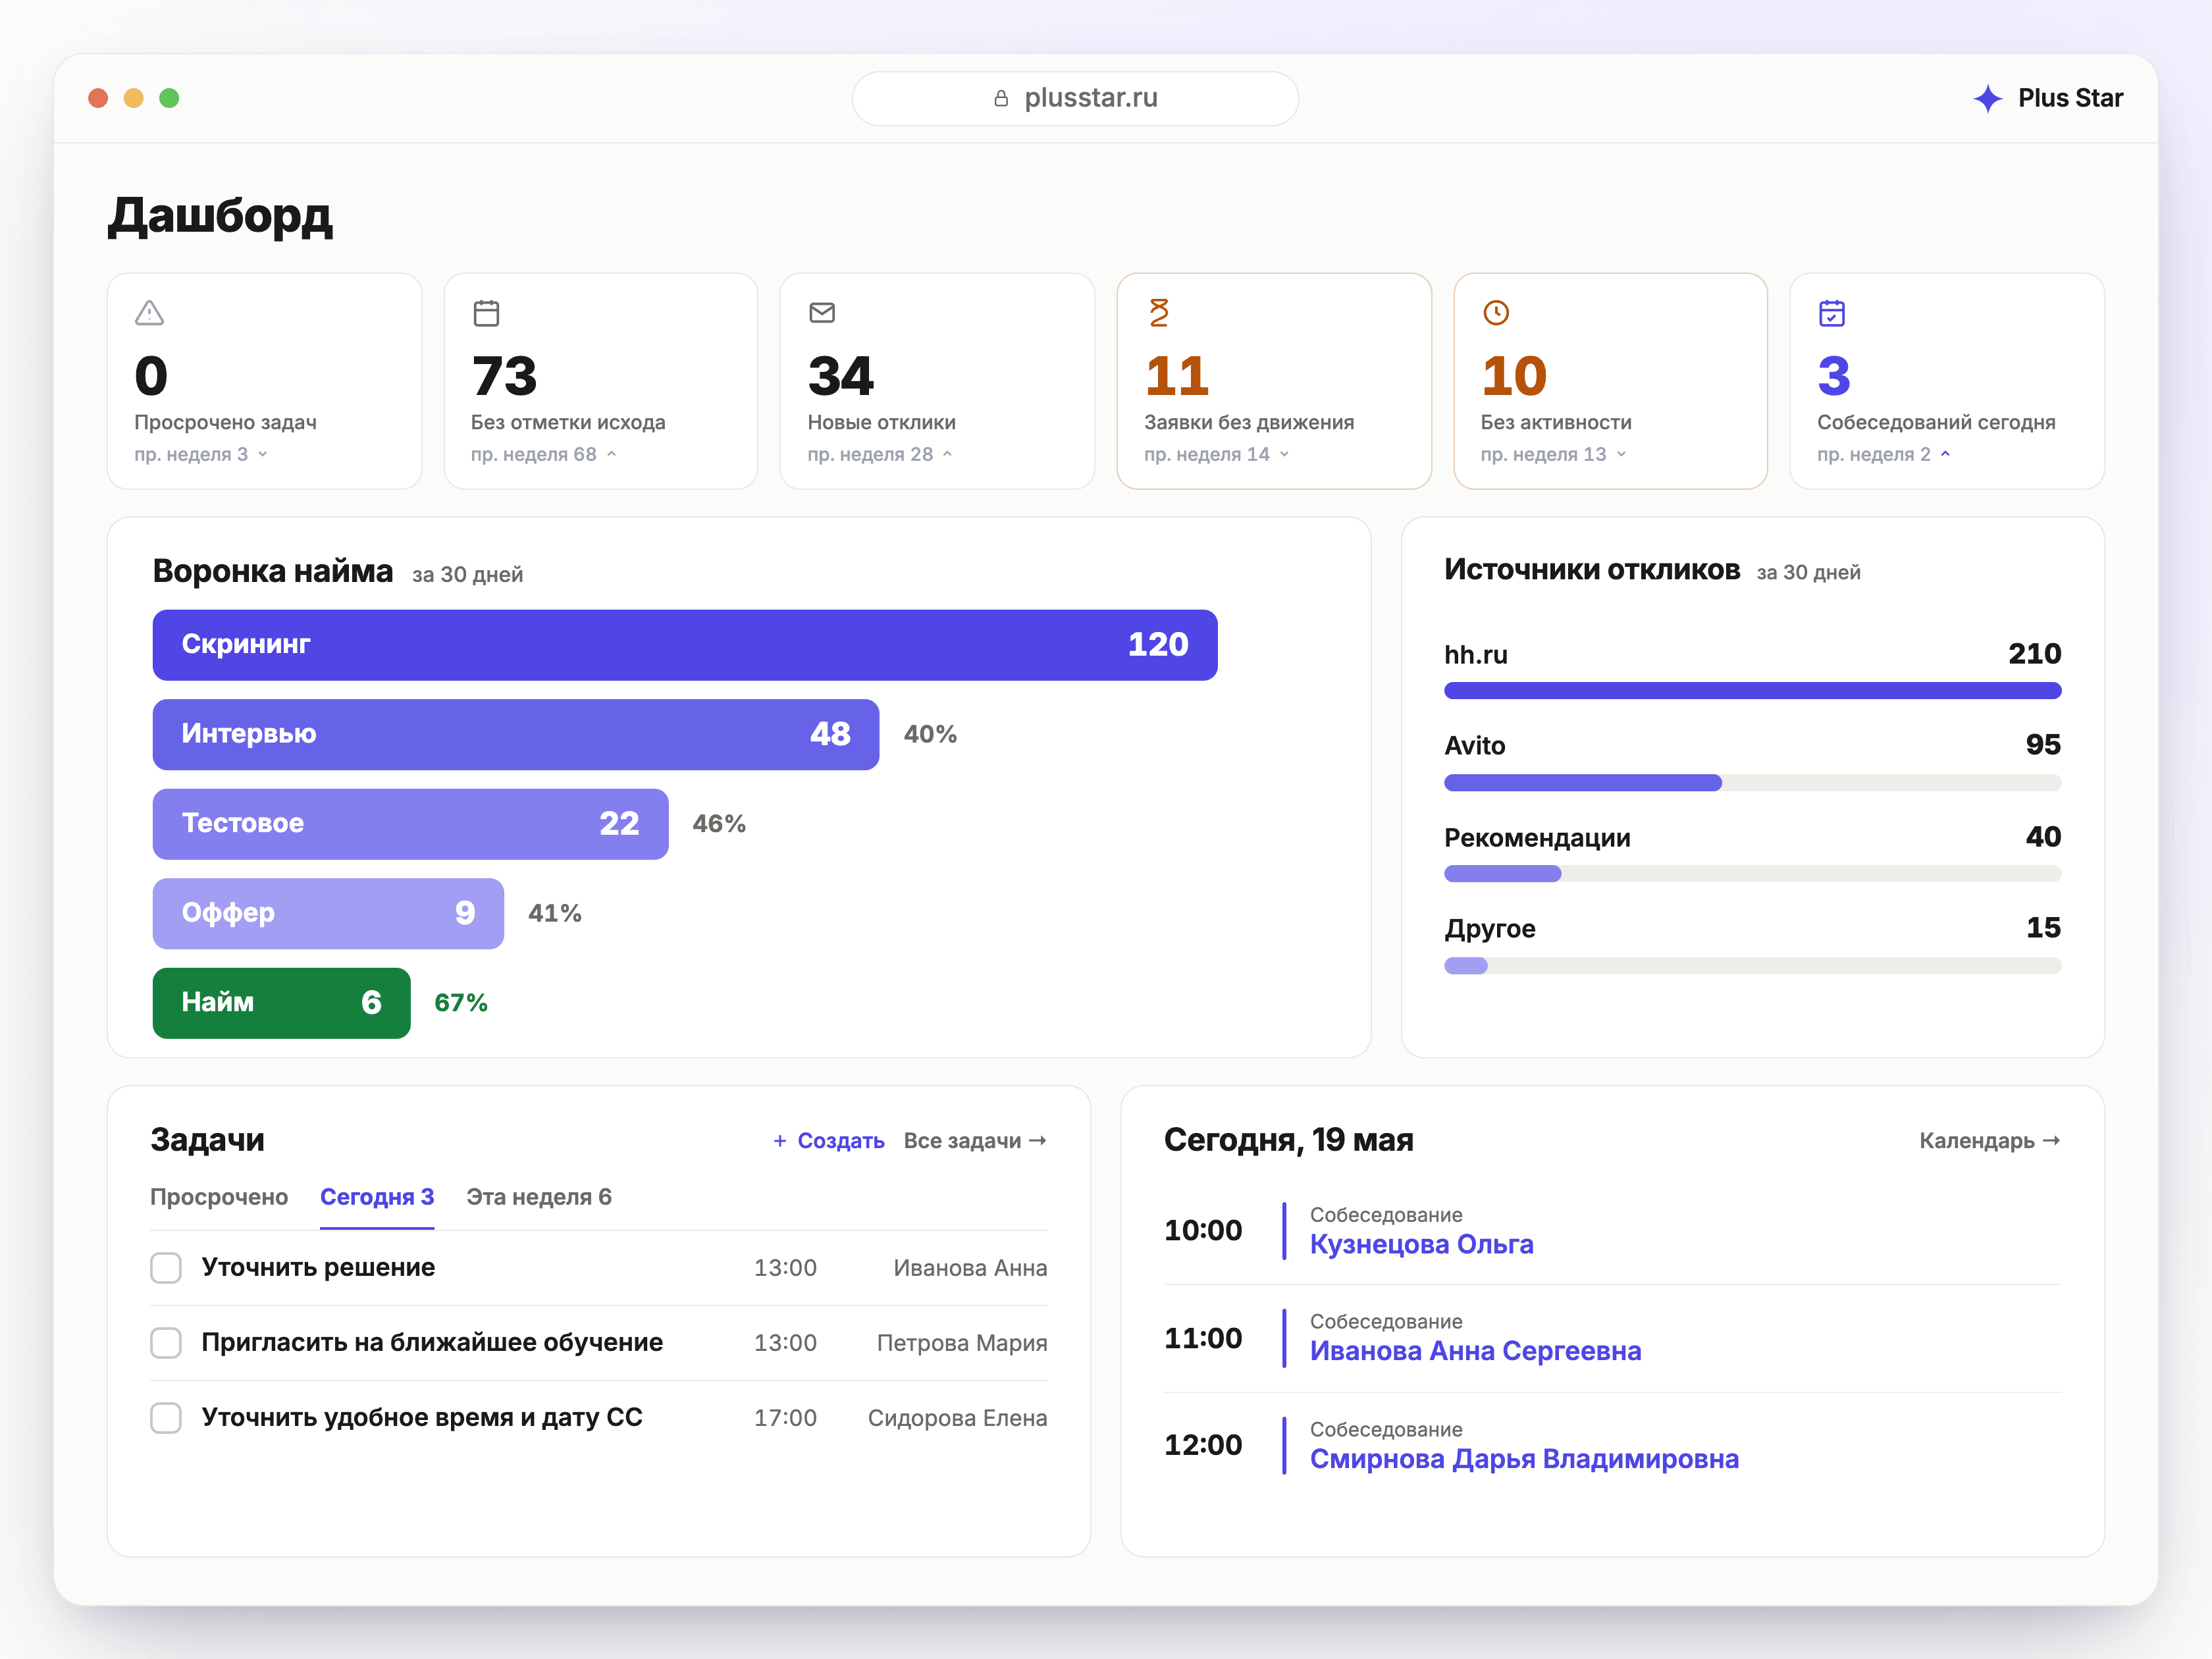Image resolution: width=2212 pixels, height=1659 pixels.
Task: Expand the chevron next to 'пр. неделя 3'
Action: 263,454
